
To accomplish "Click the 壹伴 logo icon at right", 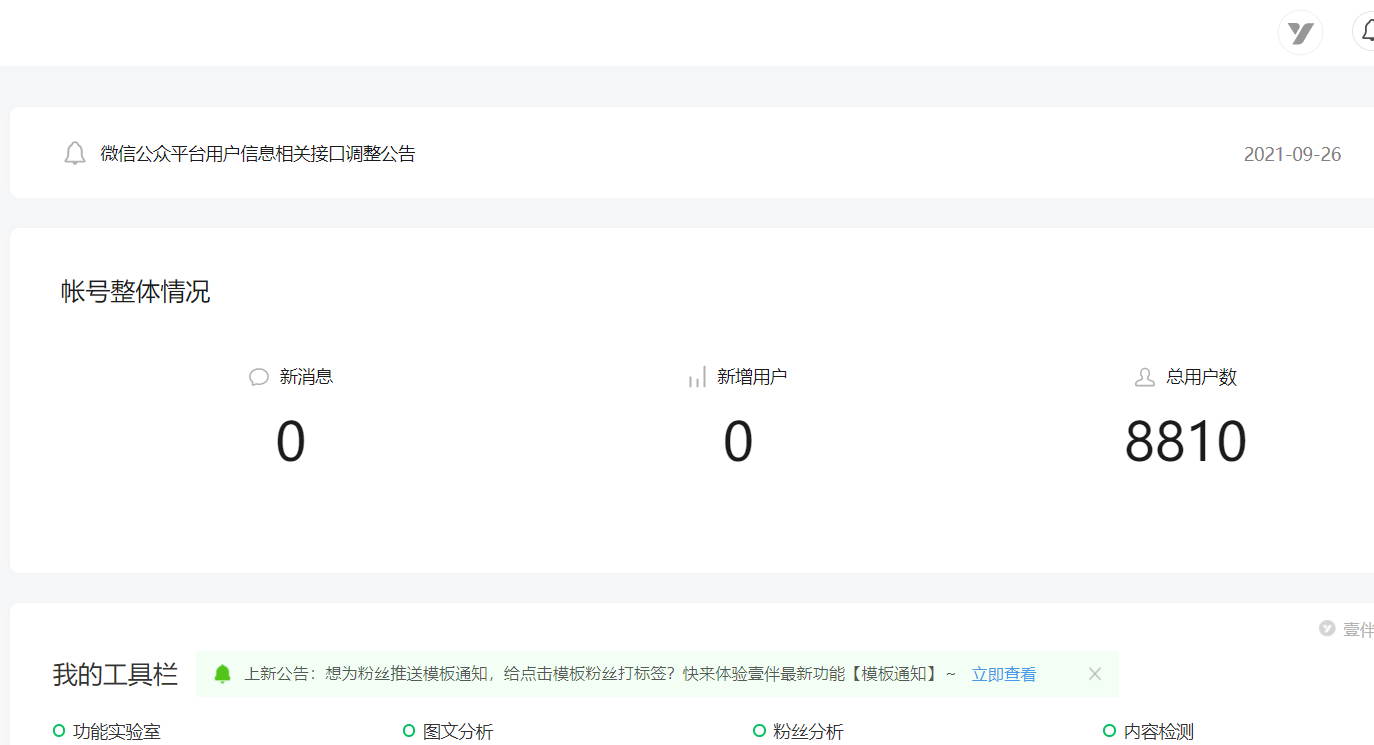I will pos(1327,629).
